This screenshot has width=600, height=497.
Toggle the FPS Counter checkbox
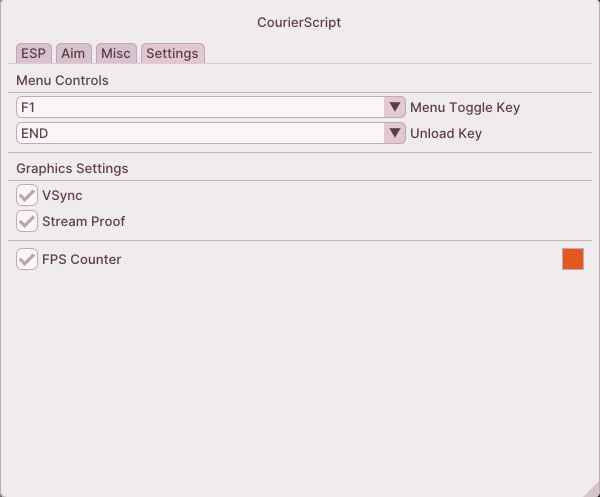tap(27, 259)
